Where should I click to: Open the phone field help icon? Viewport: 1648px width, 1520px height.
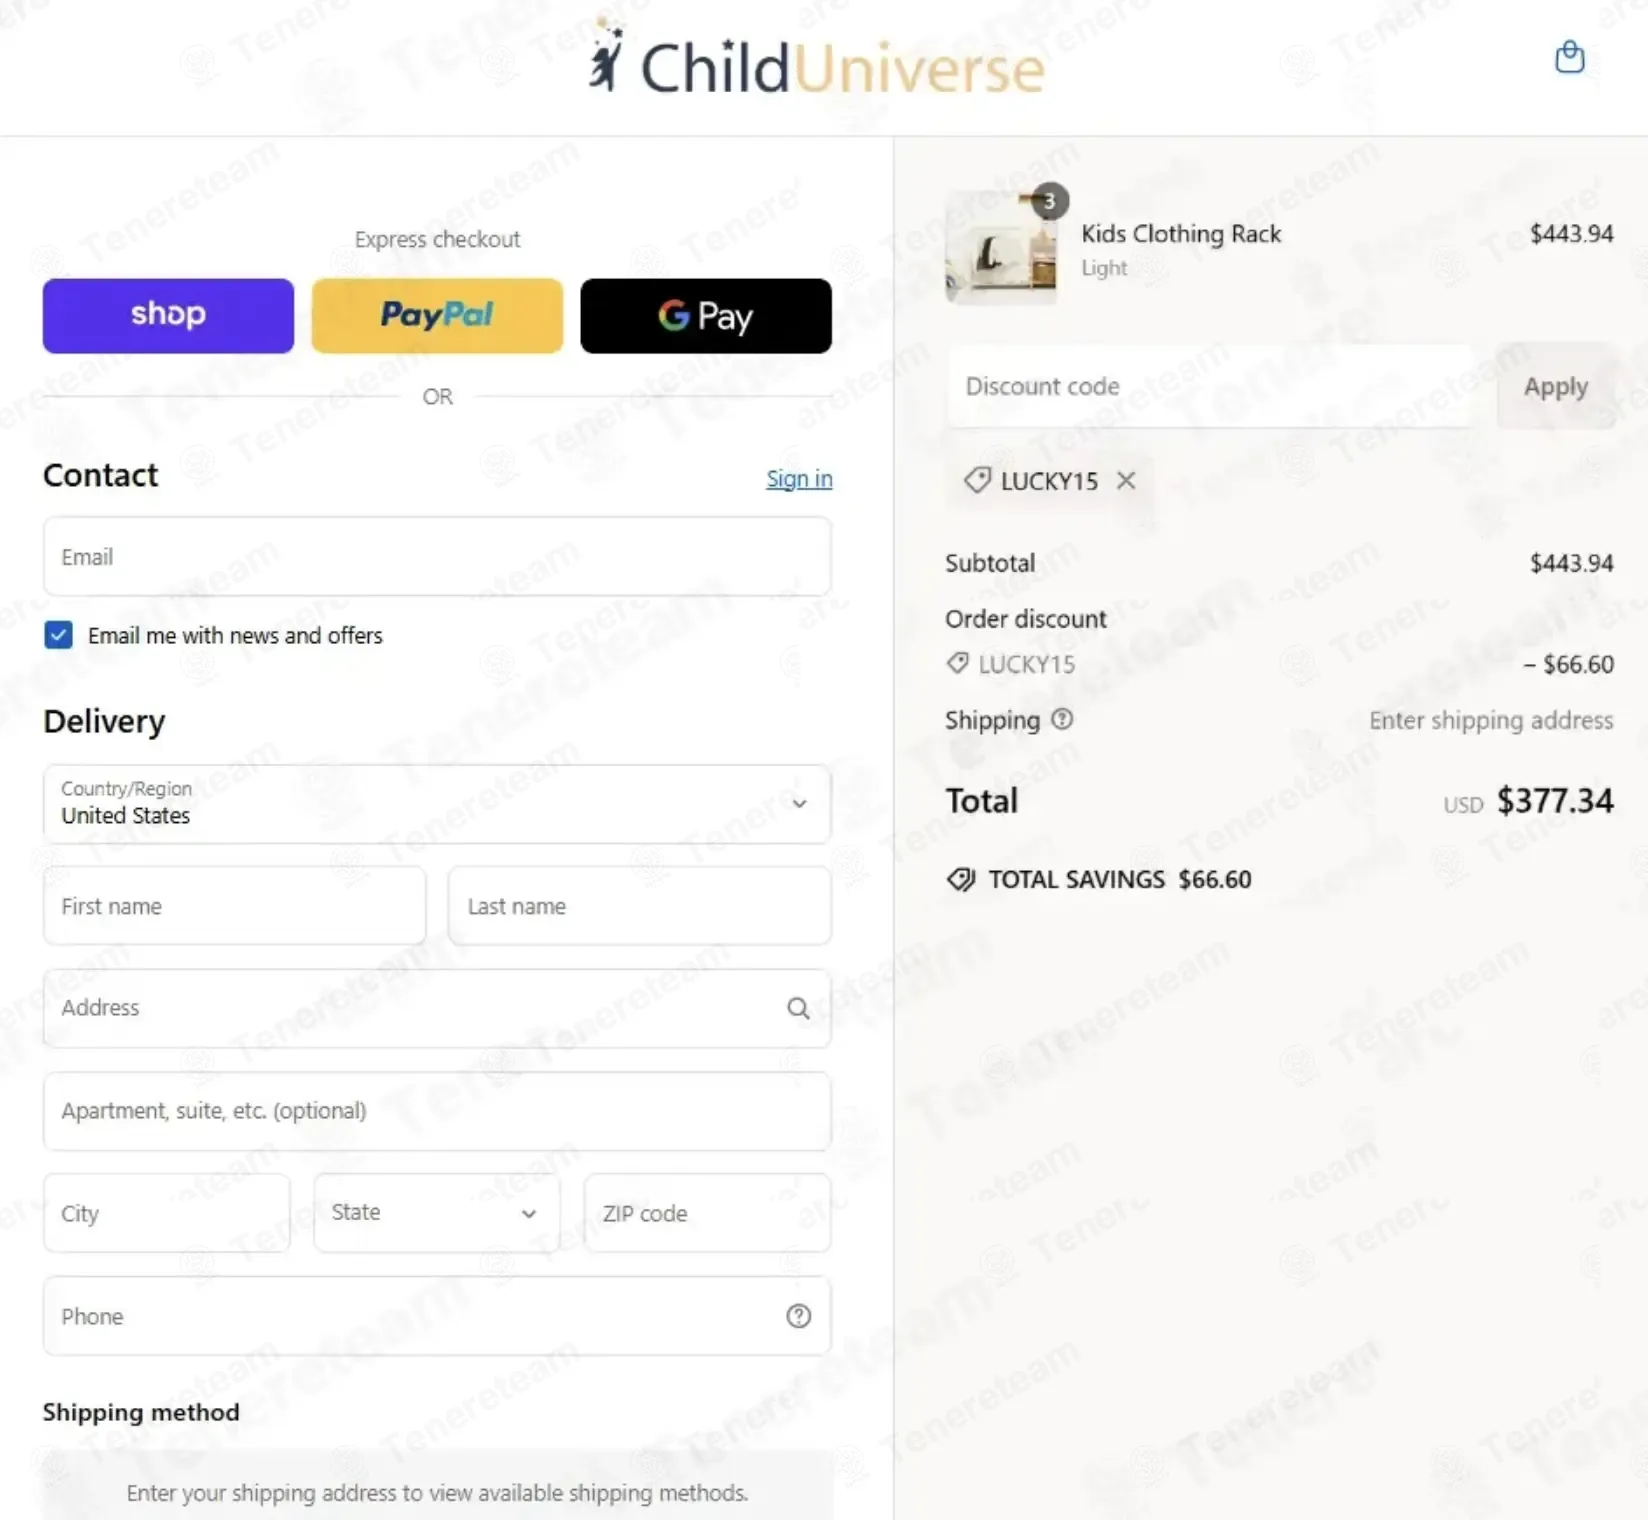point(798,1316)
